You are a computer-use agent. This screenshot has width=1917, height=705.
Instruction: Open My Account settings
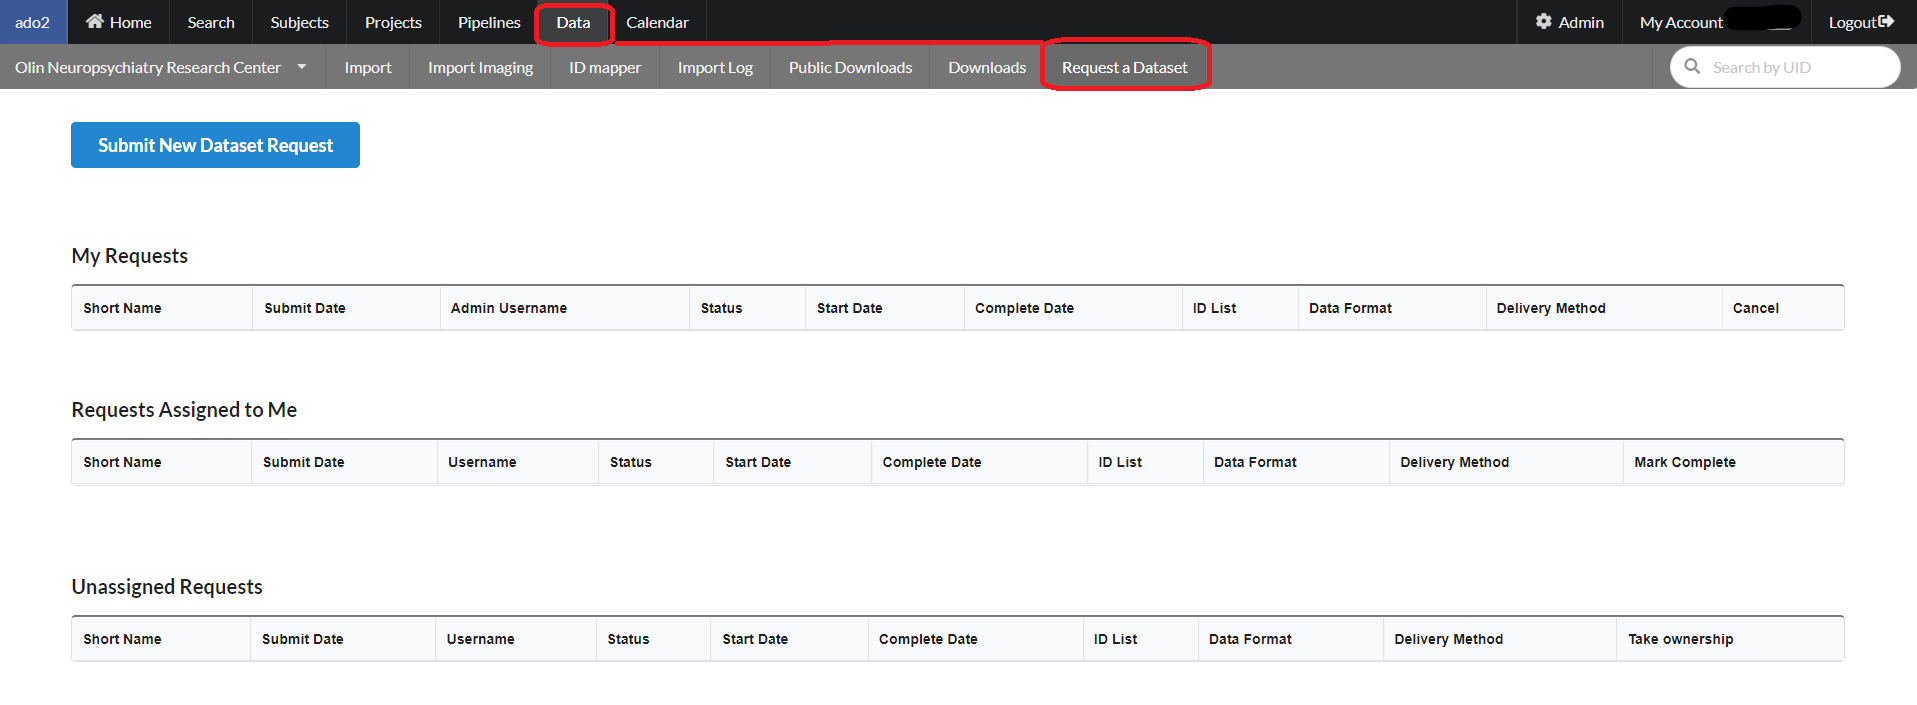1680,22
